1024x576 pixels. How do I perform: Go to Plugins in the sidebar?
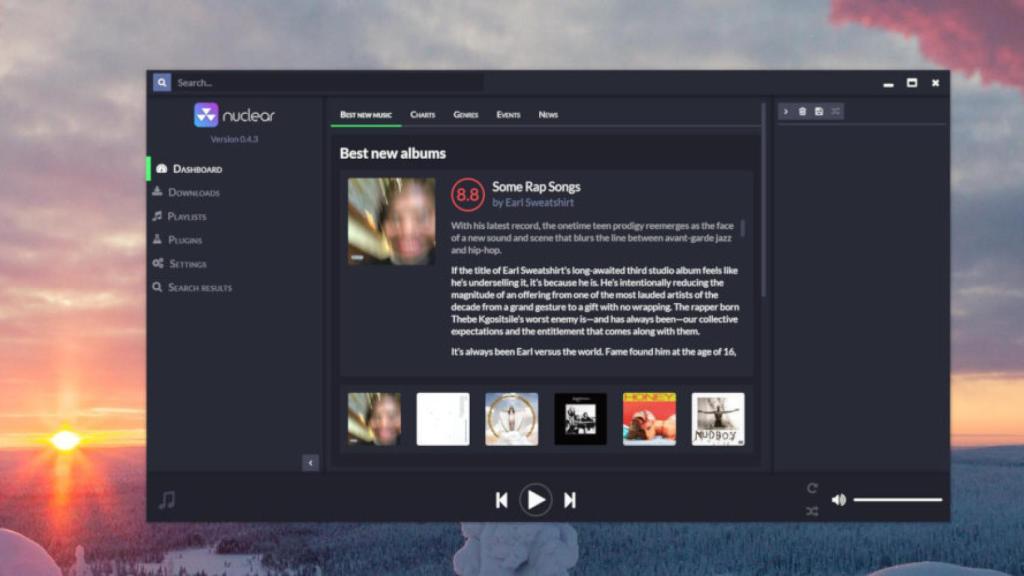(184, 241)
